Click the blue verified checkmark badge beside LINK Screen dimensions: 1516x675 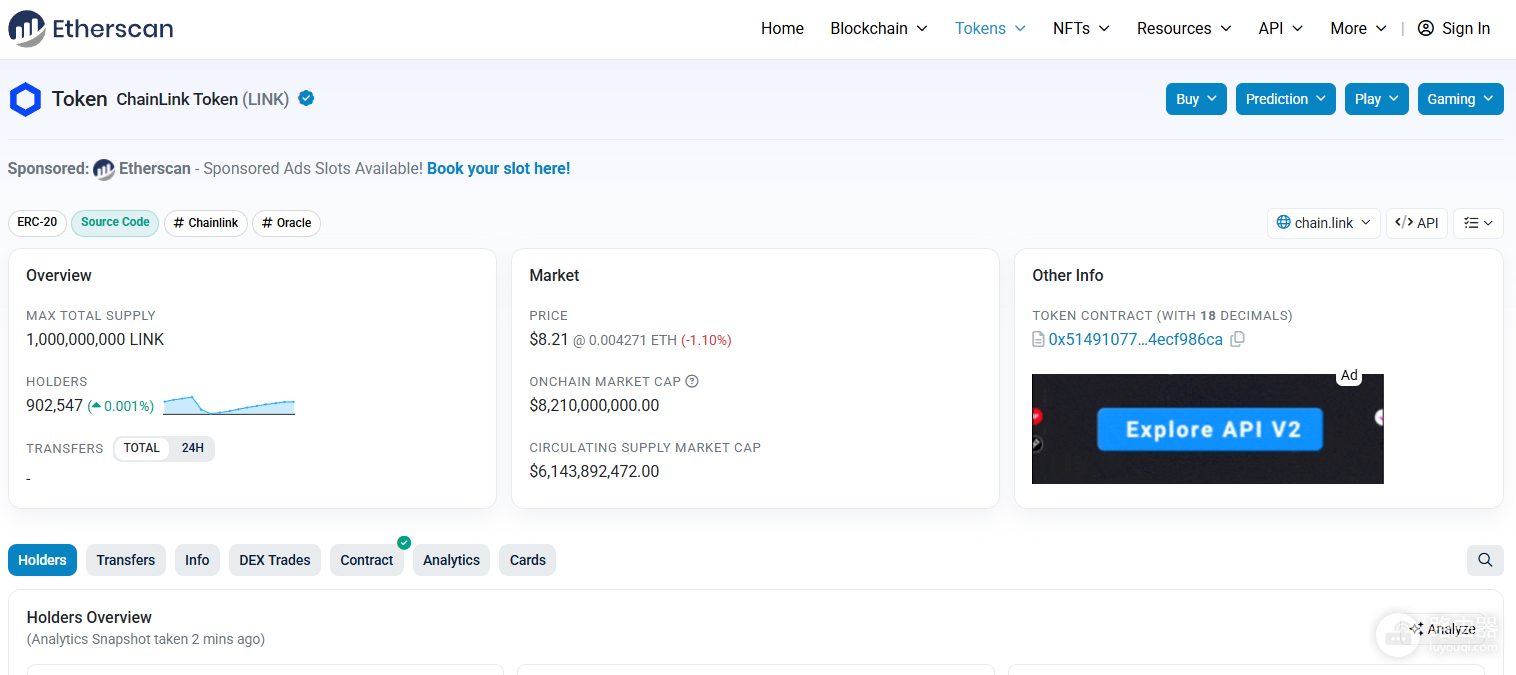tap(306, 98)
